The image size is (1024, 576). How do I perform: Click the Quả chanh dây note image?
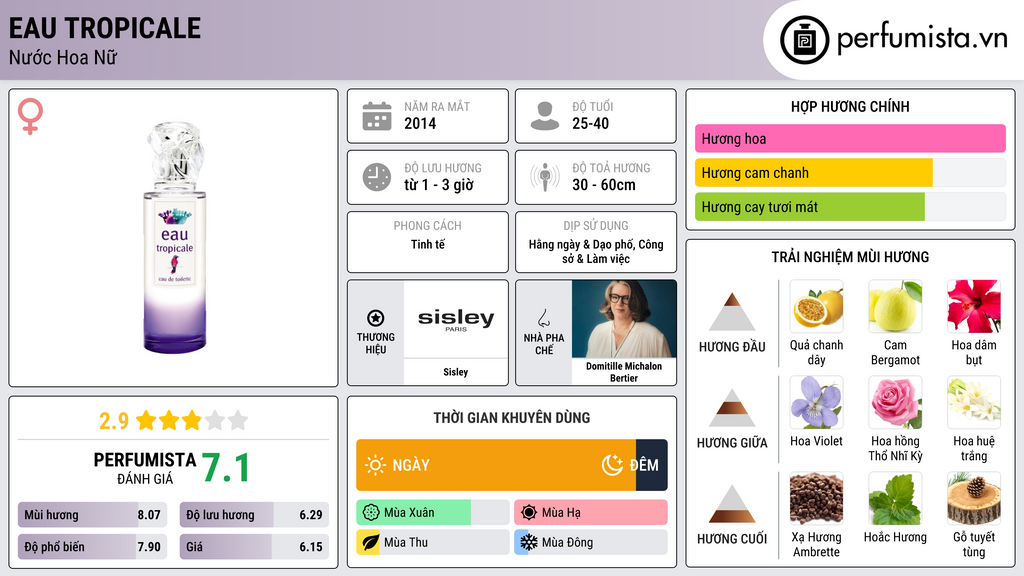(816, 306)
